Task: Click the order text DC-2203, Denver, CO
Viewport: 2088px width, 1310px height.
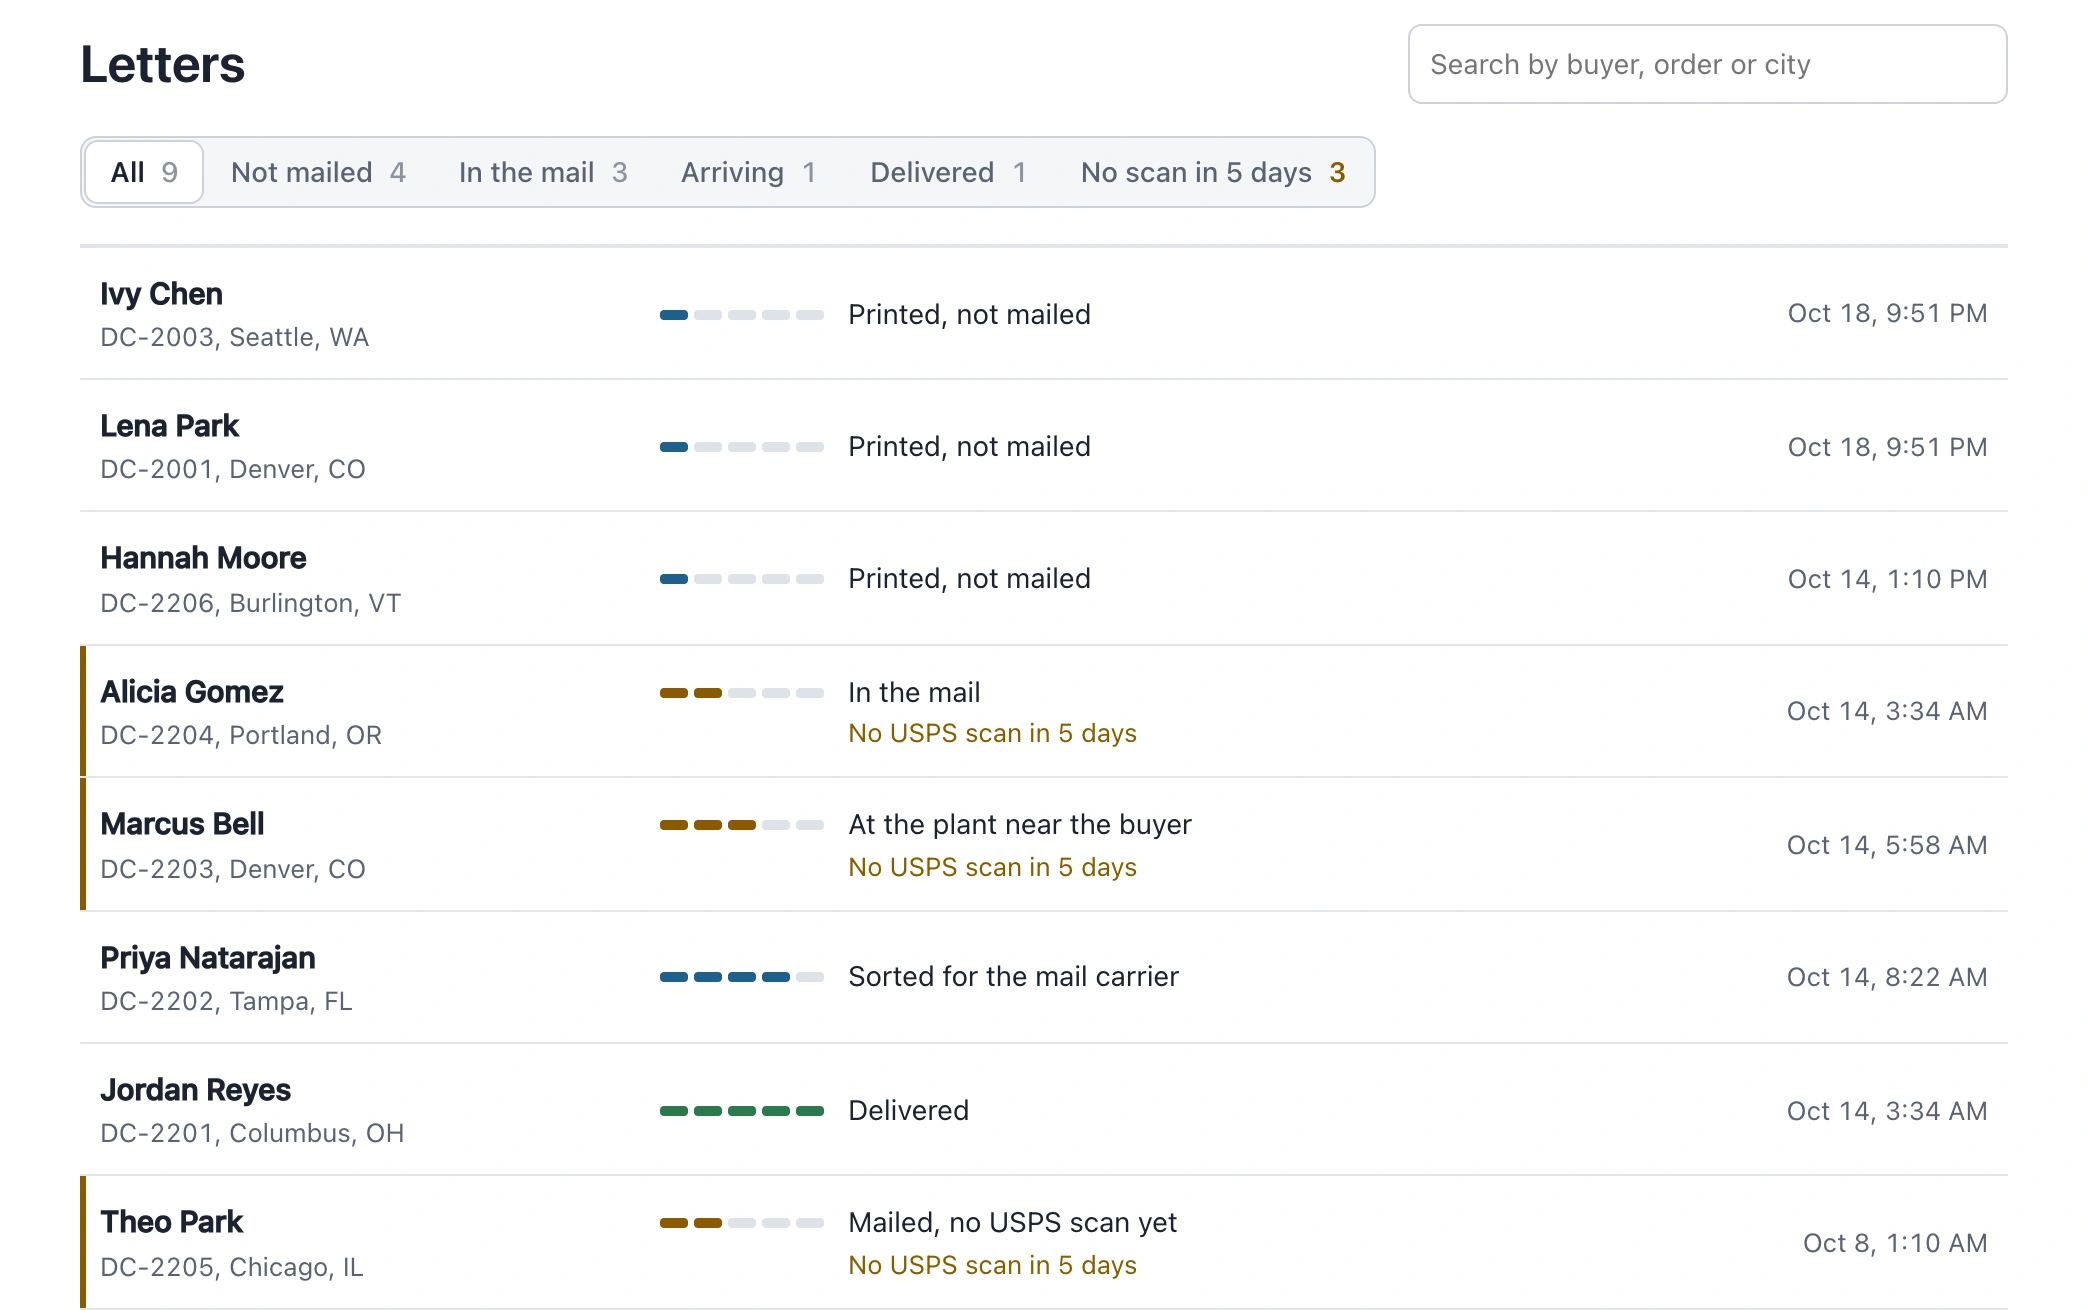Action: tap(233, 869)
